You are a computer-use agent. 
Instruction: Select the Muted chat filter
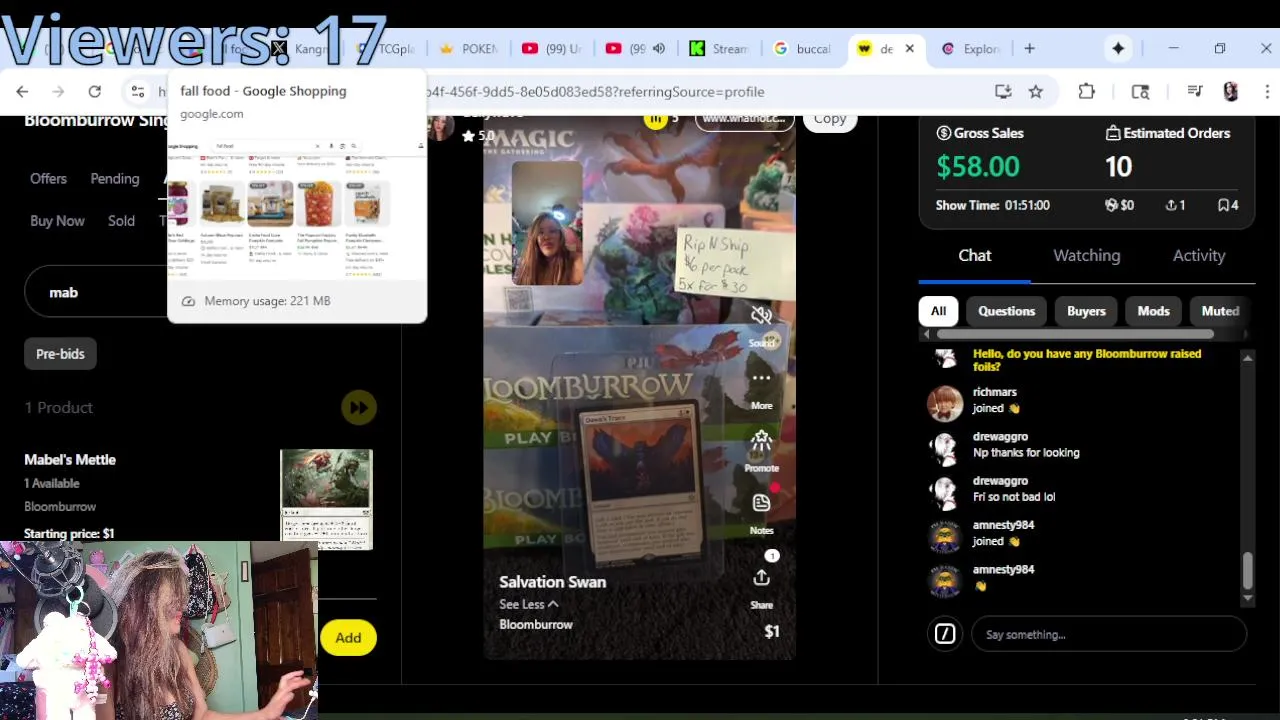[x=1220, y=311]
